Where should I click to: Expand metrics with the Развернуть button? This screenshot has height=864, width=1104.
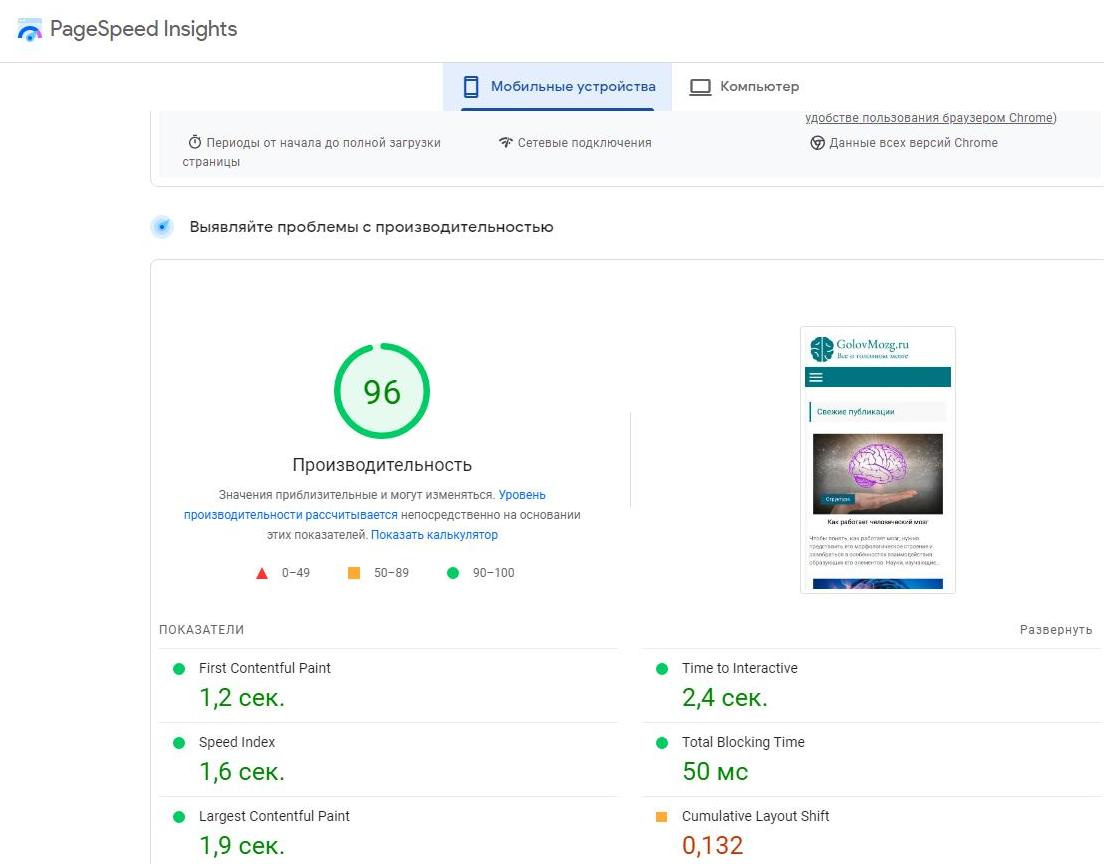pos(1055,630)
